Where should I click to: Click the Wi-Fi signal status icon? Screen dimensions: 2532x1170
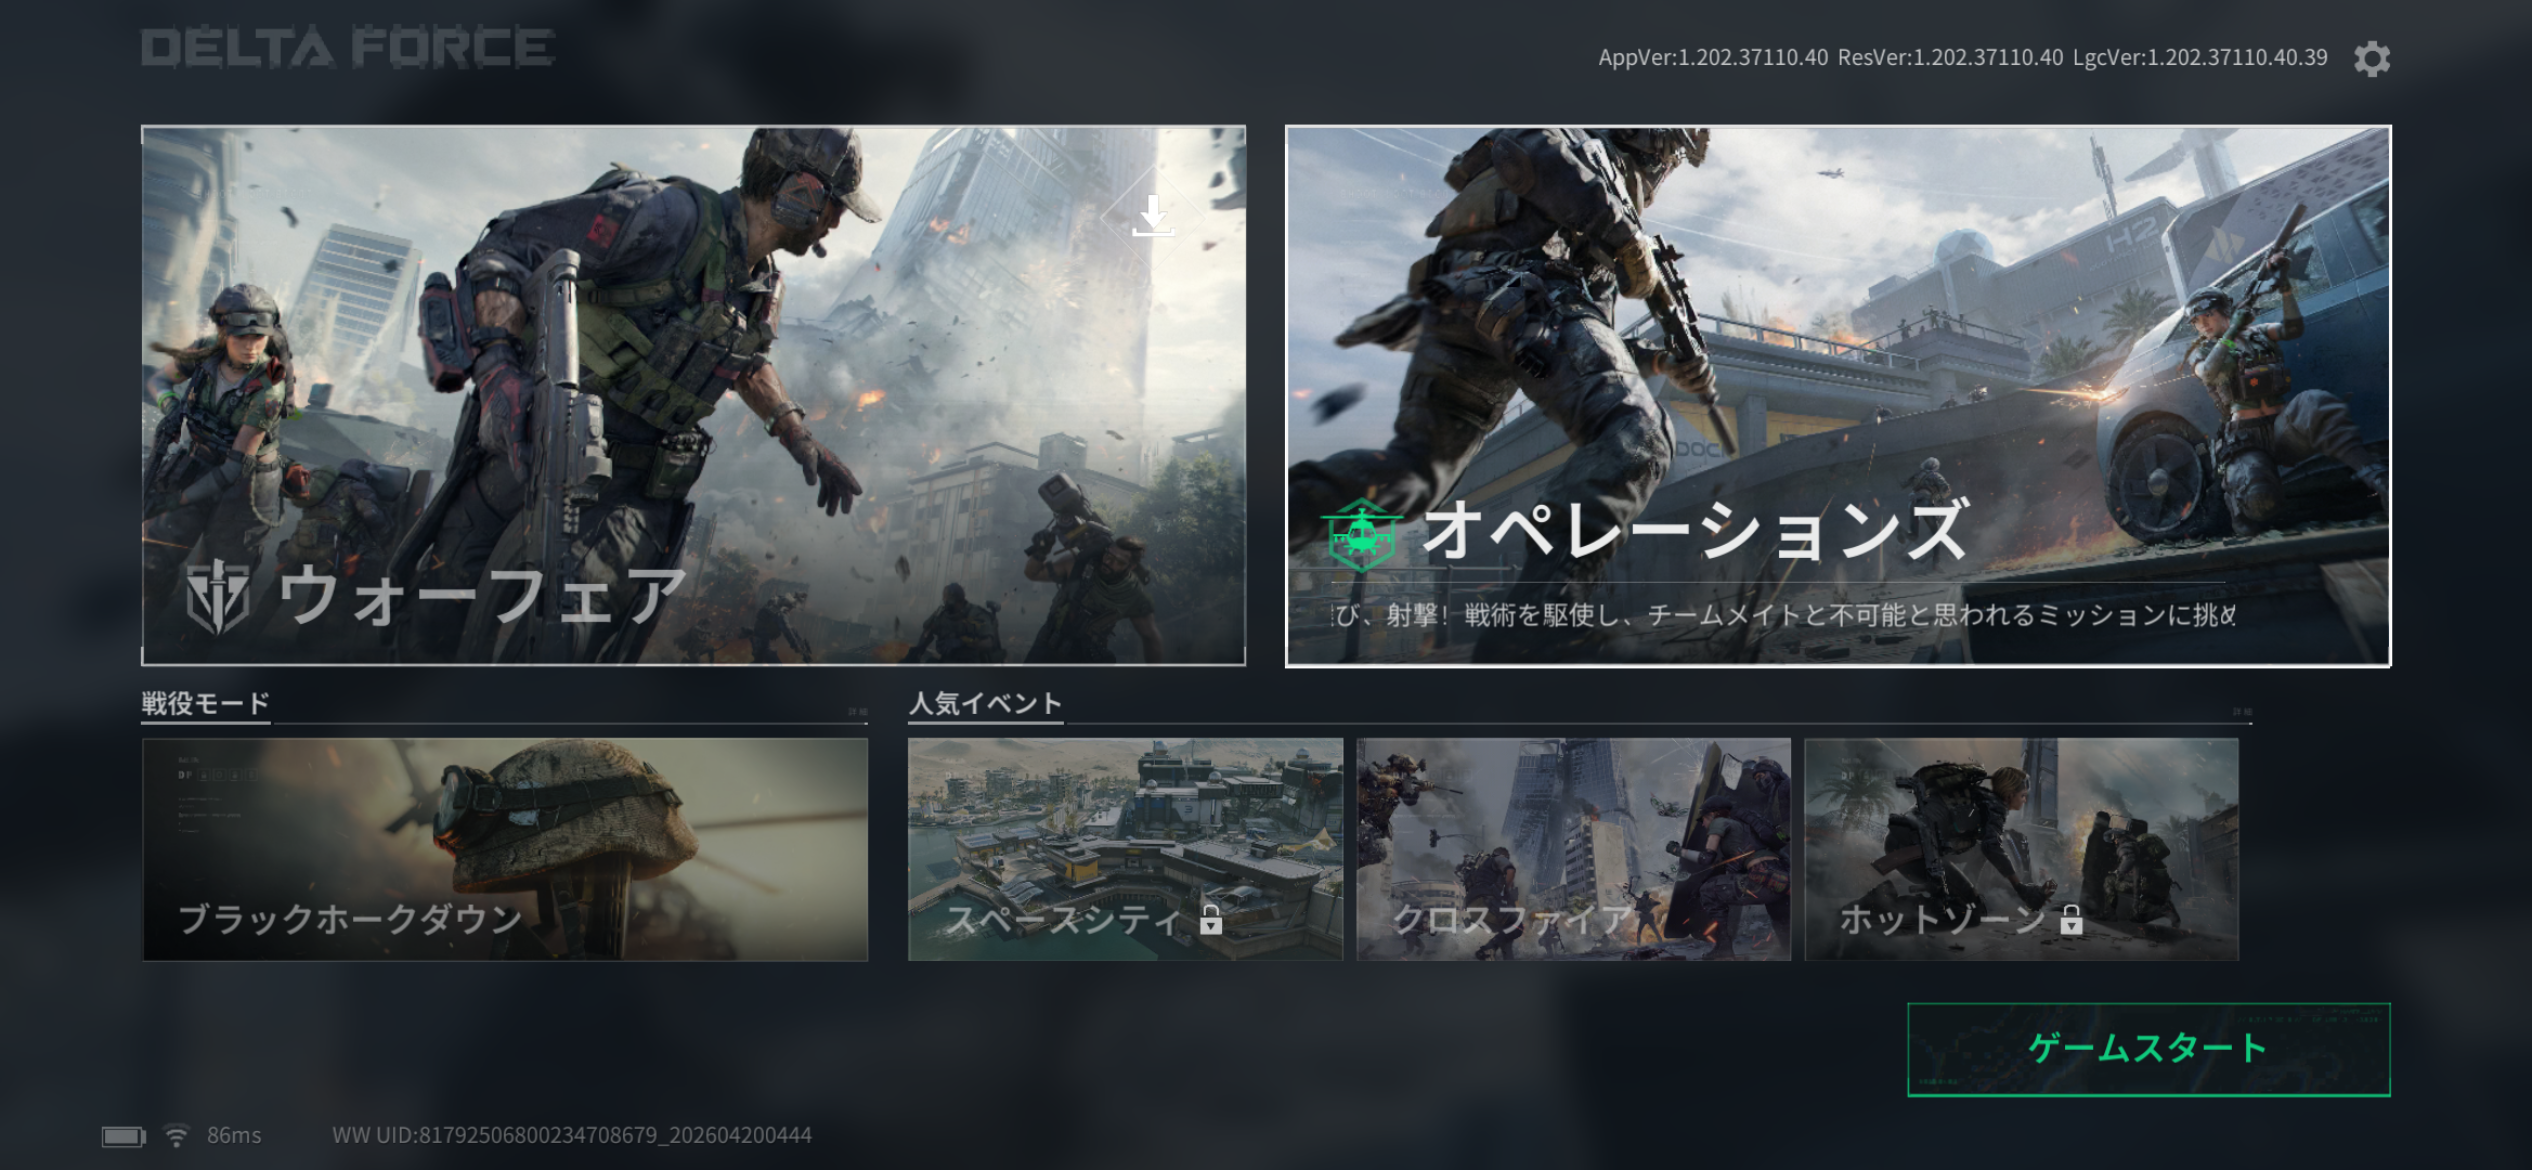coord(176,1136)
